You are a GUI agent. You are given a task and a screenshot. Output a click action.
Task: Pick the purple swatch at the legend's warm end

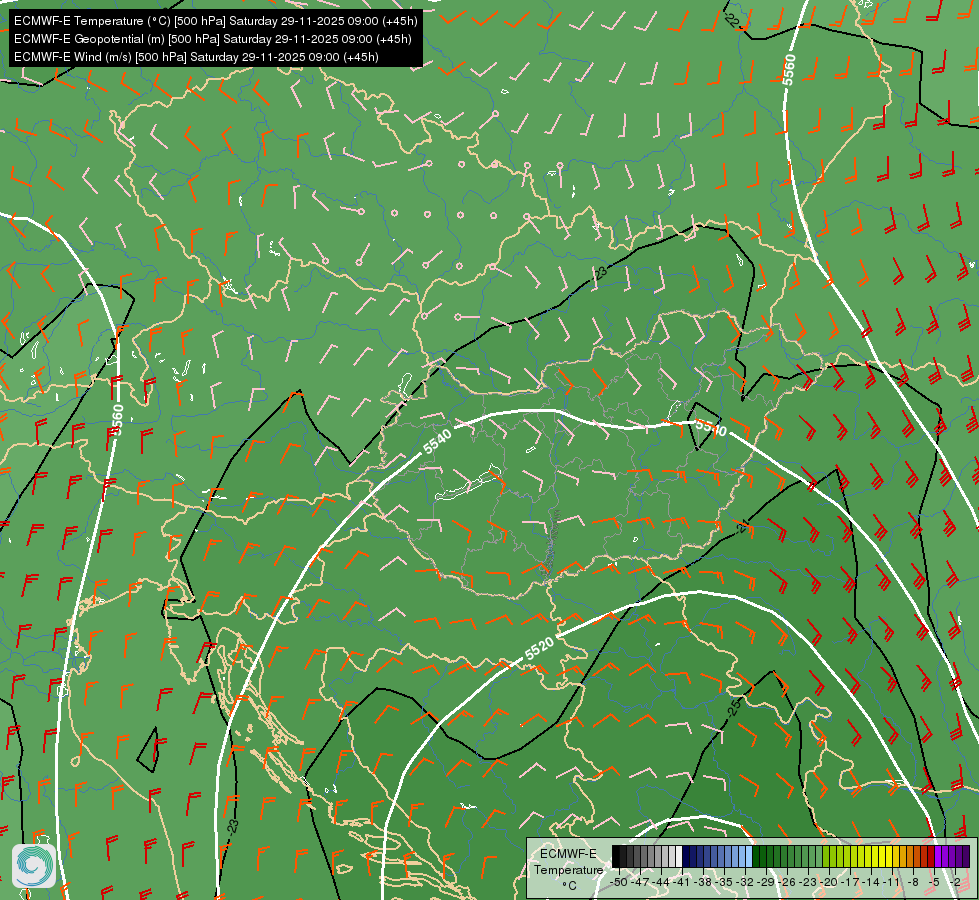tap(965, 857)
